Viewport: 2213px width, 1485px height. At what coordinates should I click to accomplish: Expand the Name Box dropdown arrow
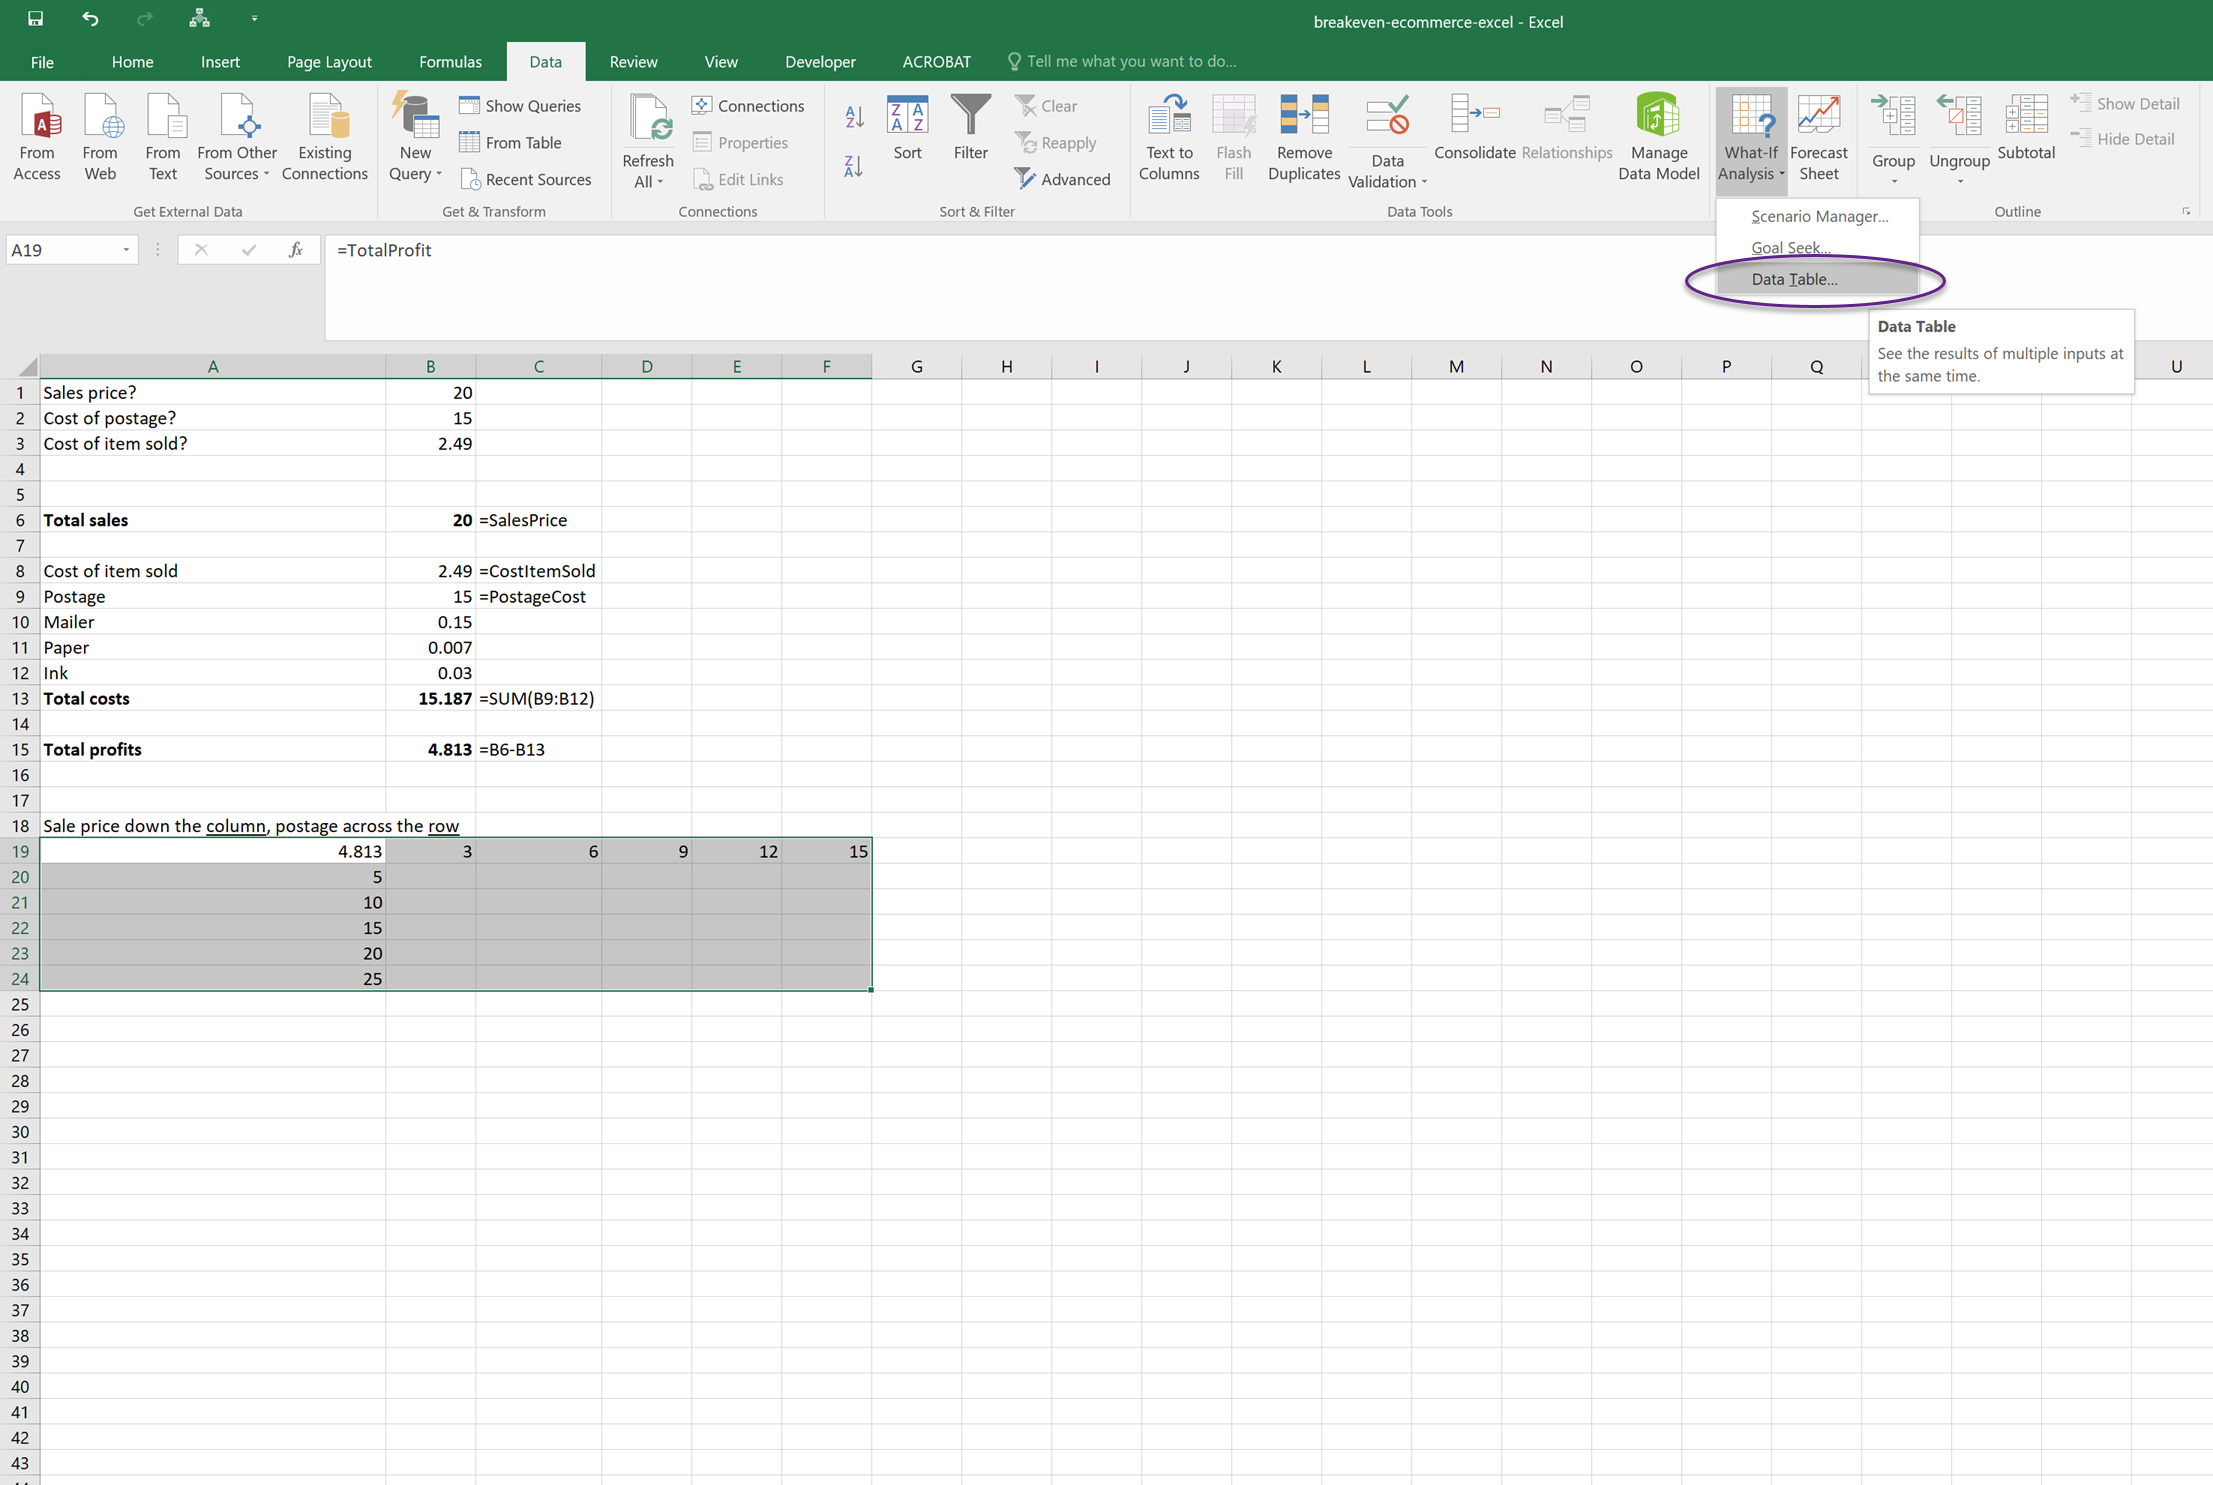point(126,250)
